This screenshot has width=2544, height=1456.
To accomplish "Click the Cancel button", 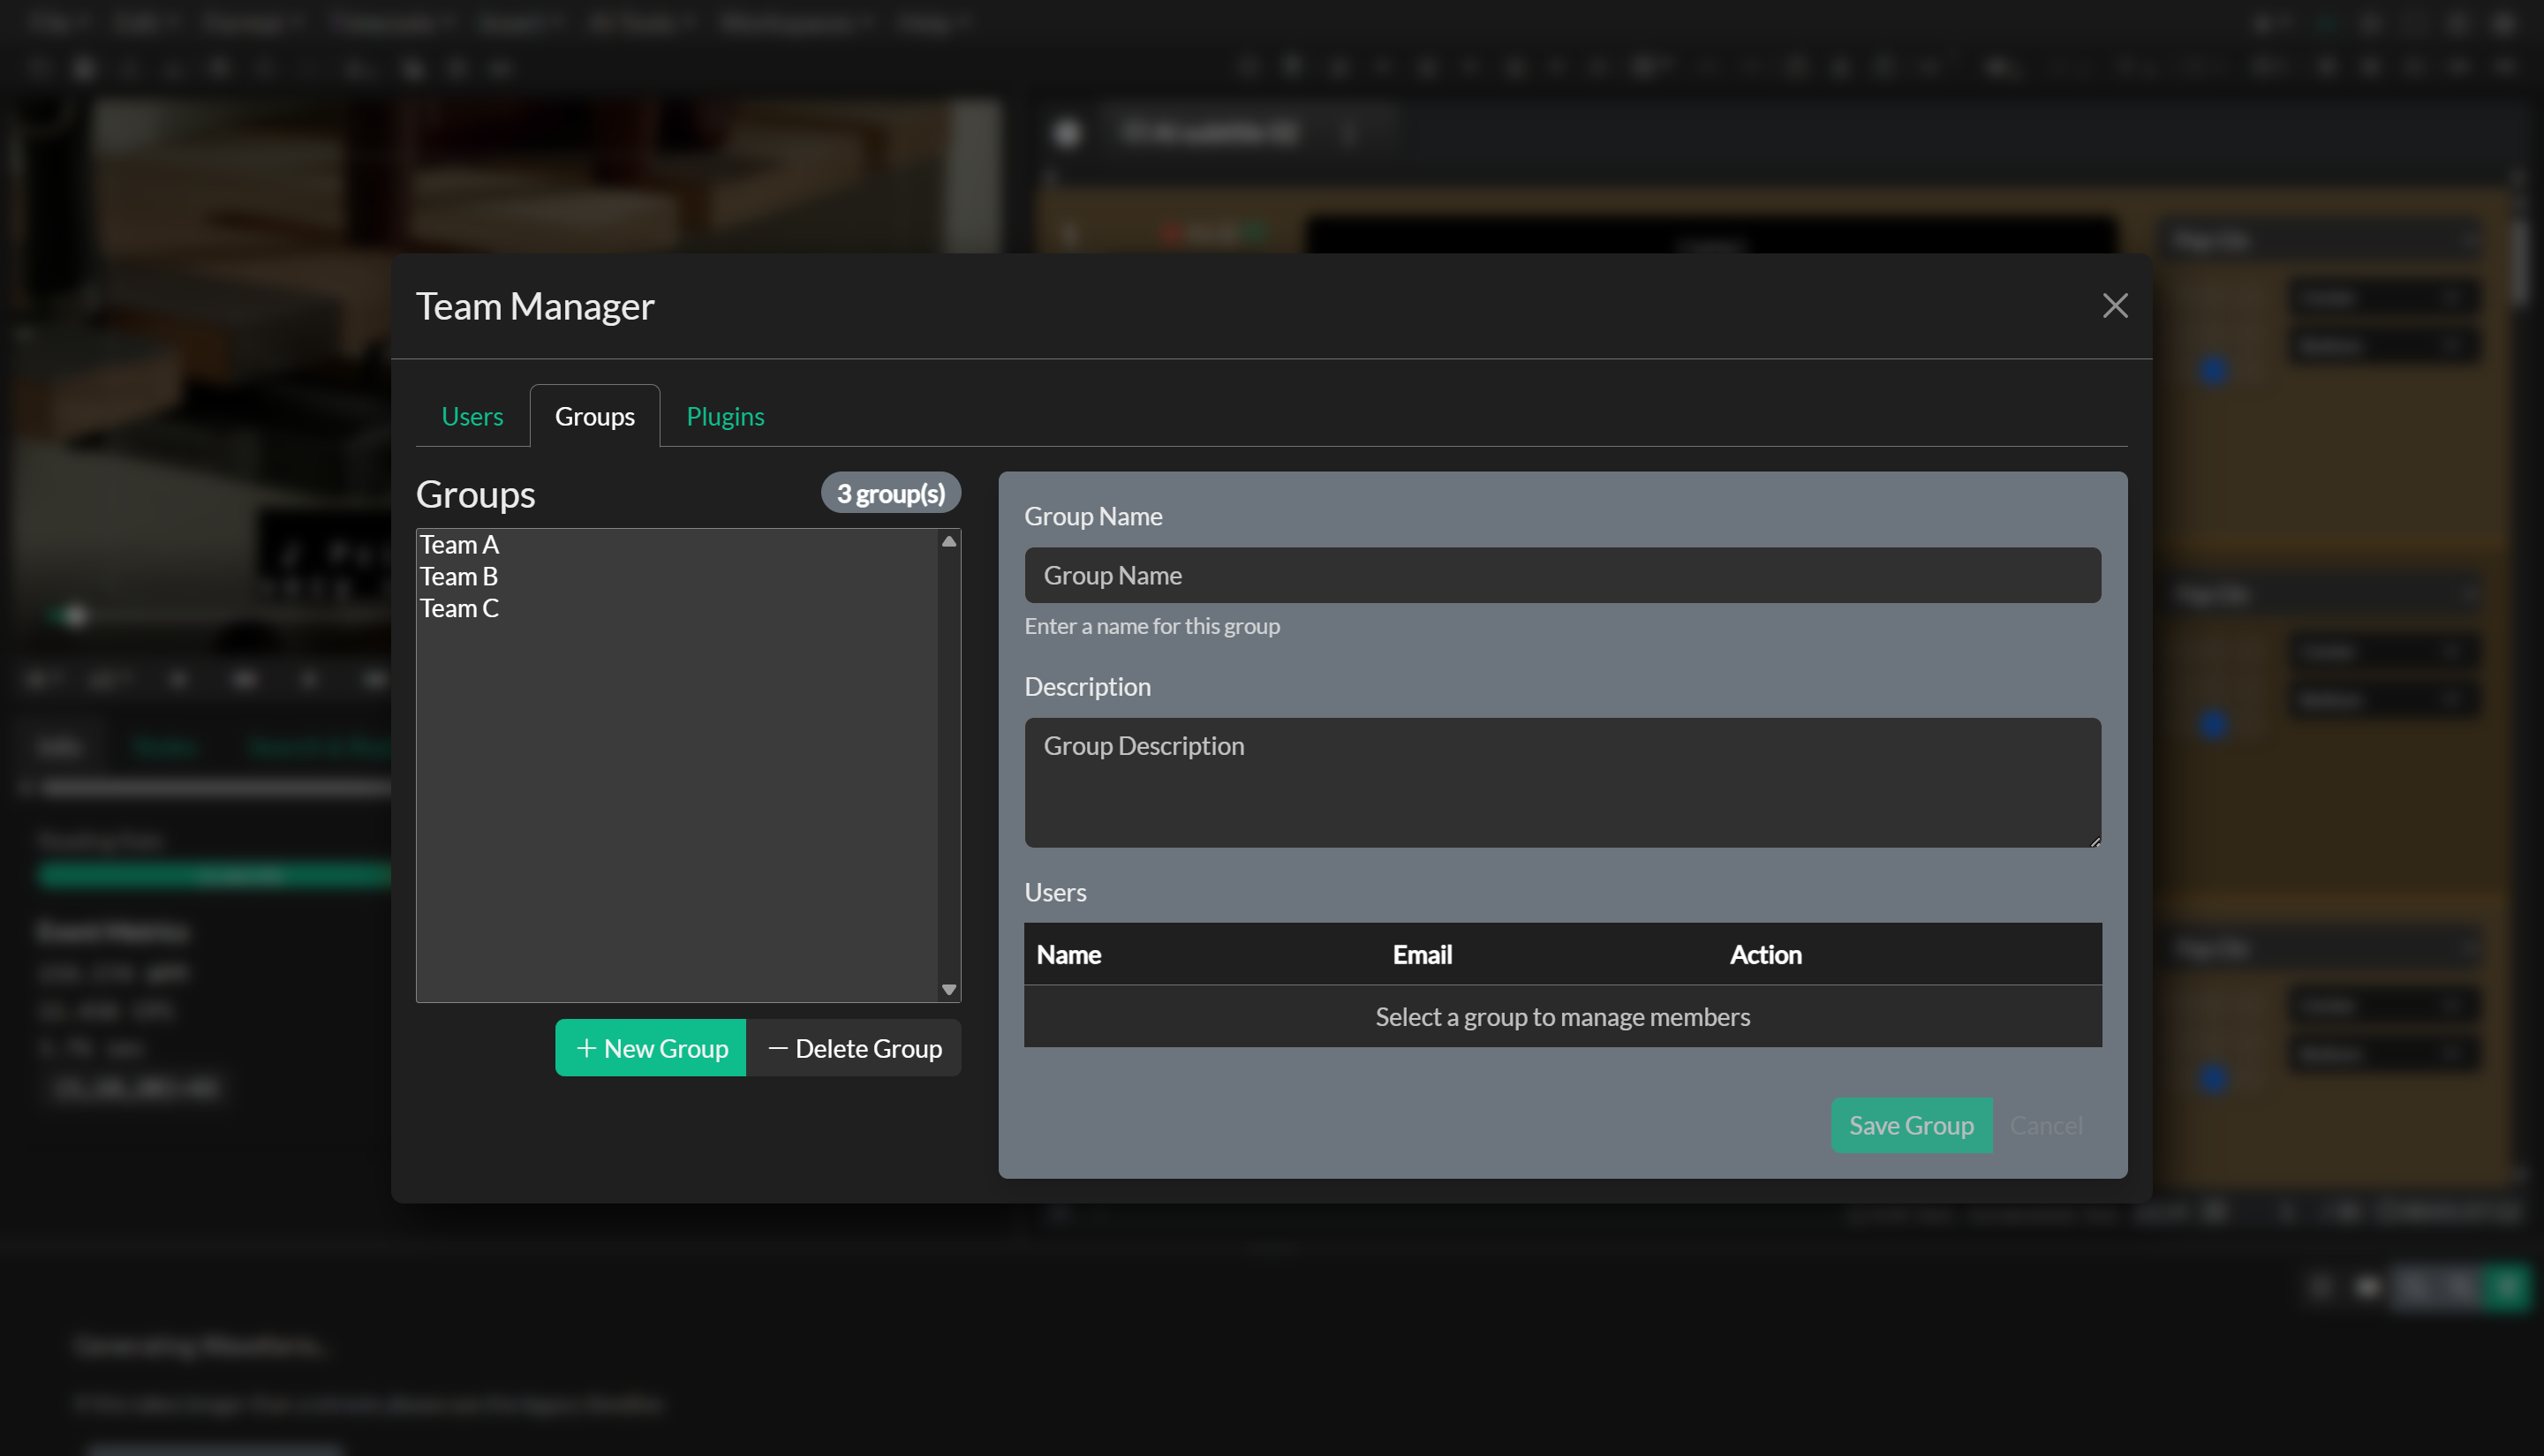I will click(x=2048, y=1124).
